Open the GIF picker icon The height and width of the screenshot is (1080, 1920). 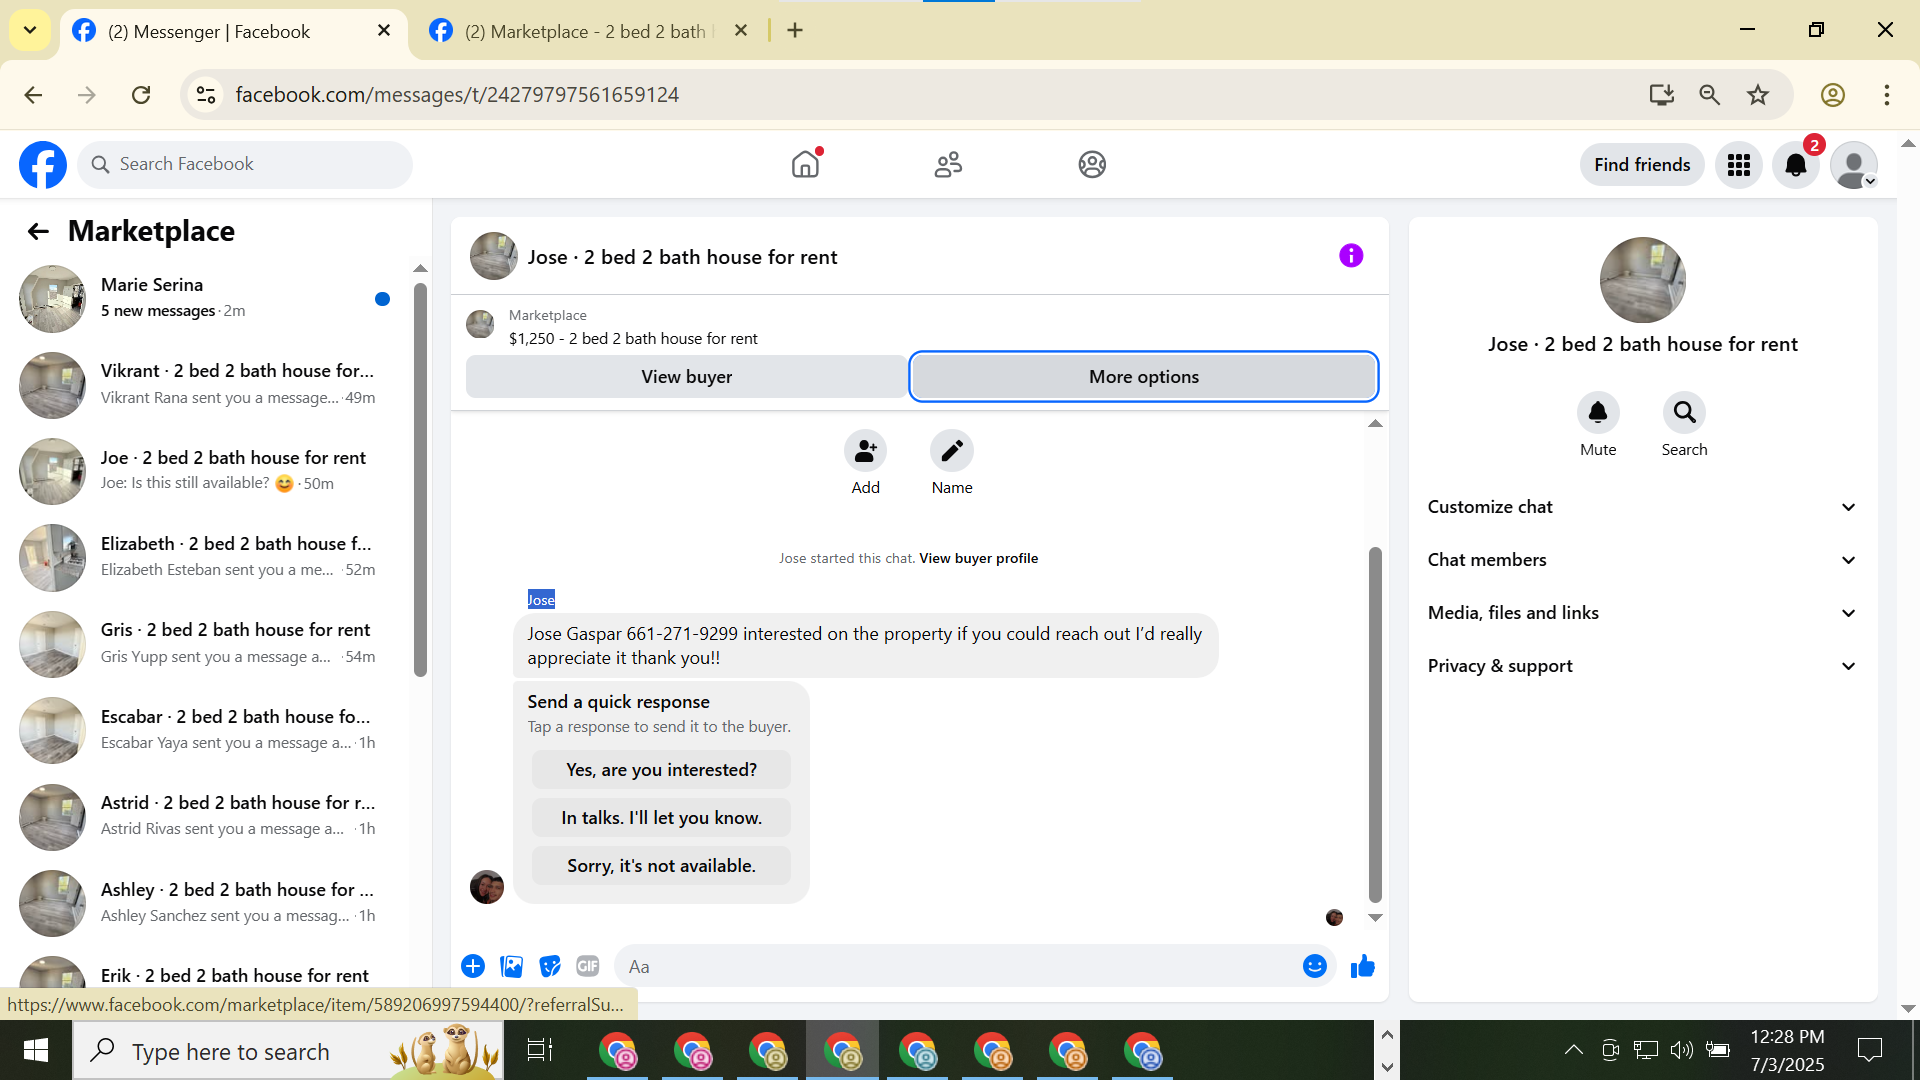(587, 966)
